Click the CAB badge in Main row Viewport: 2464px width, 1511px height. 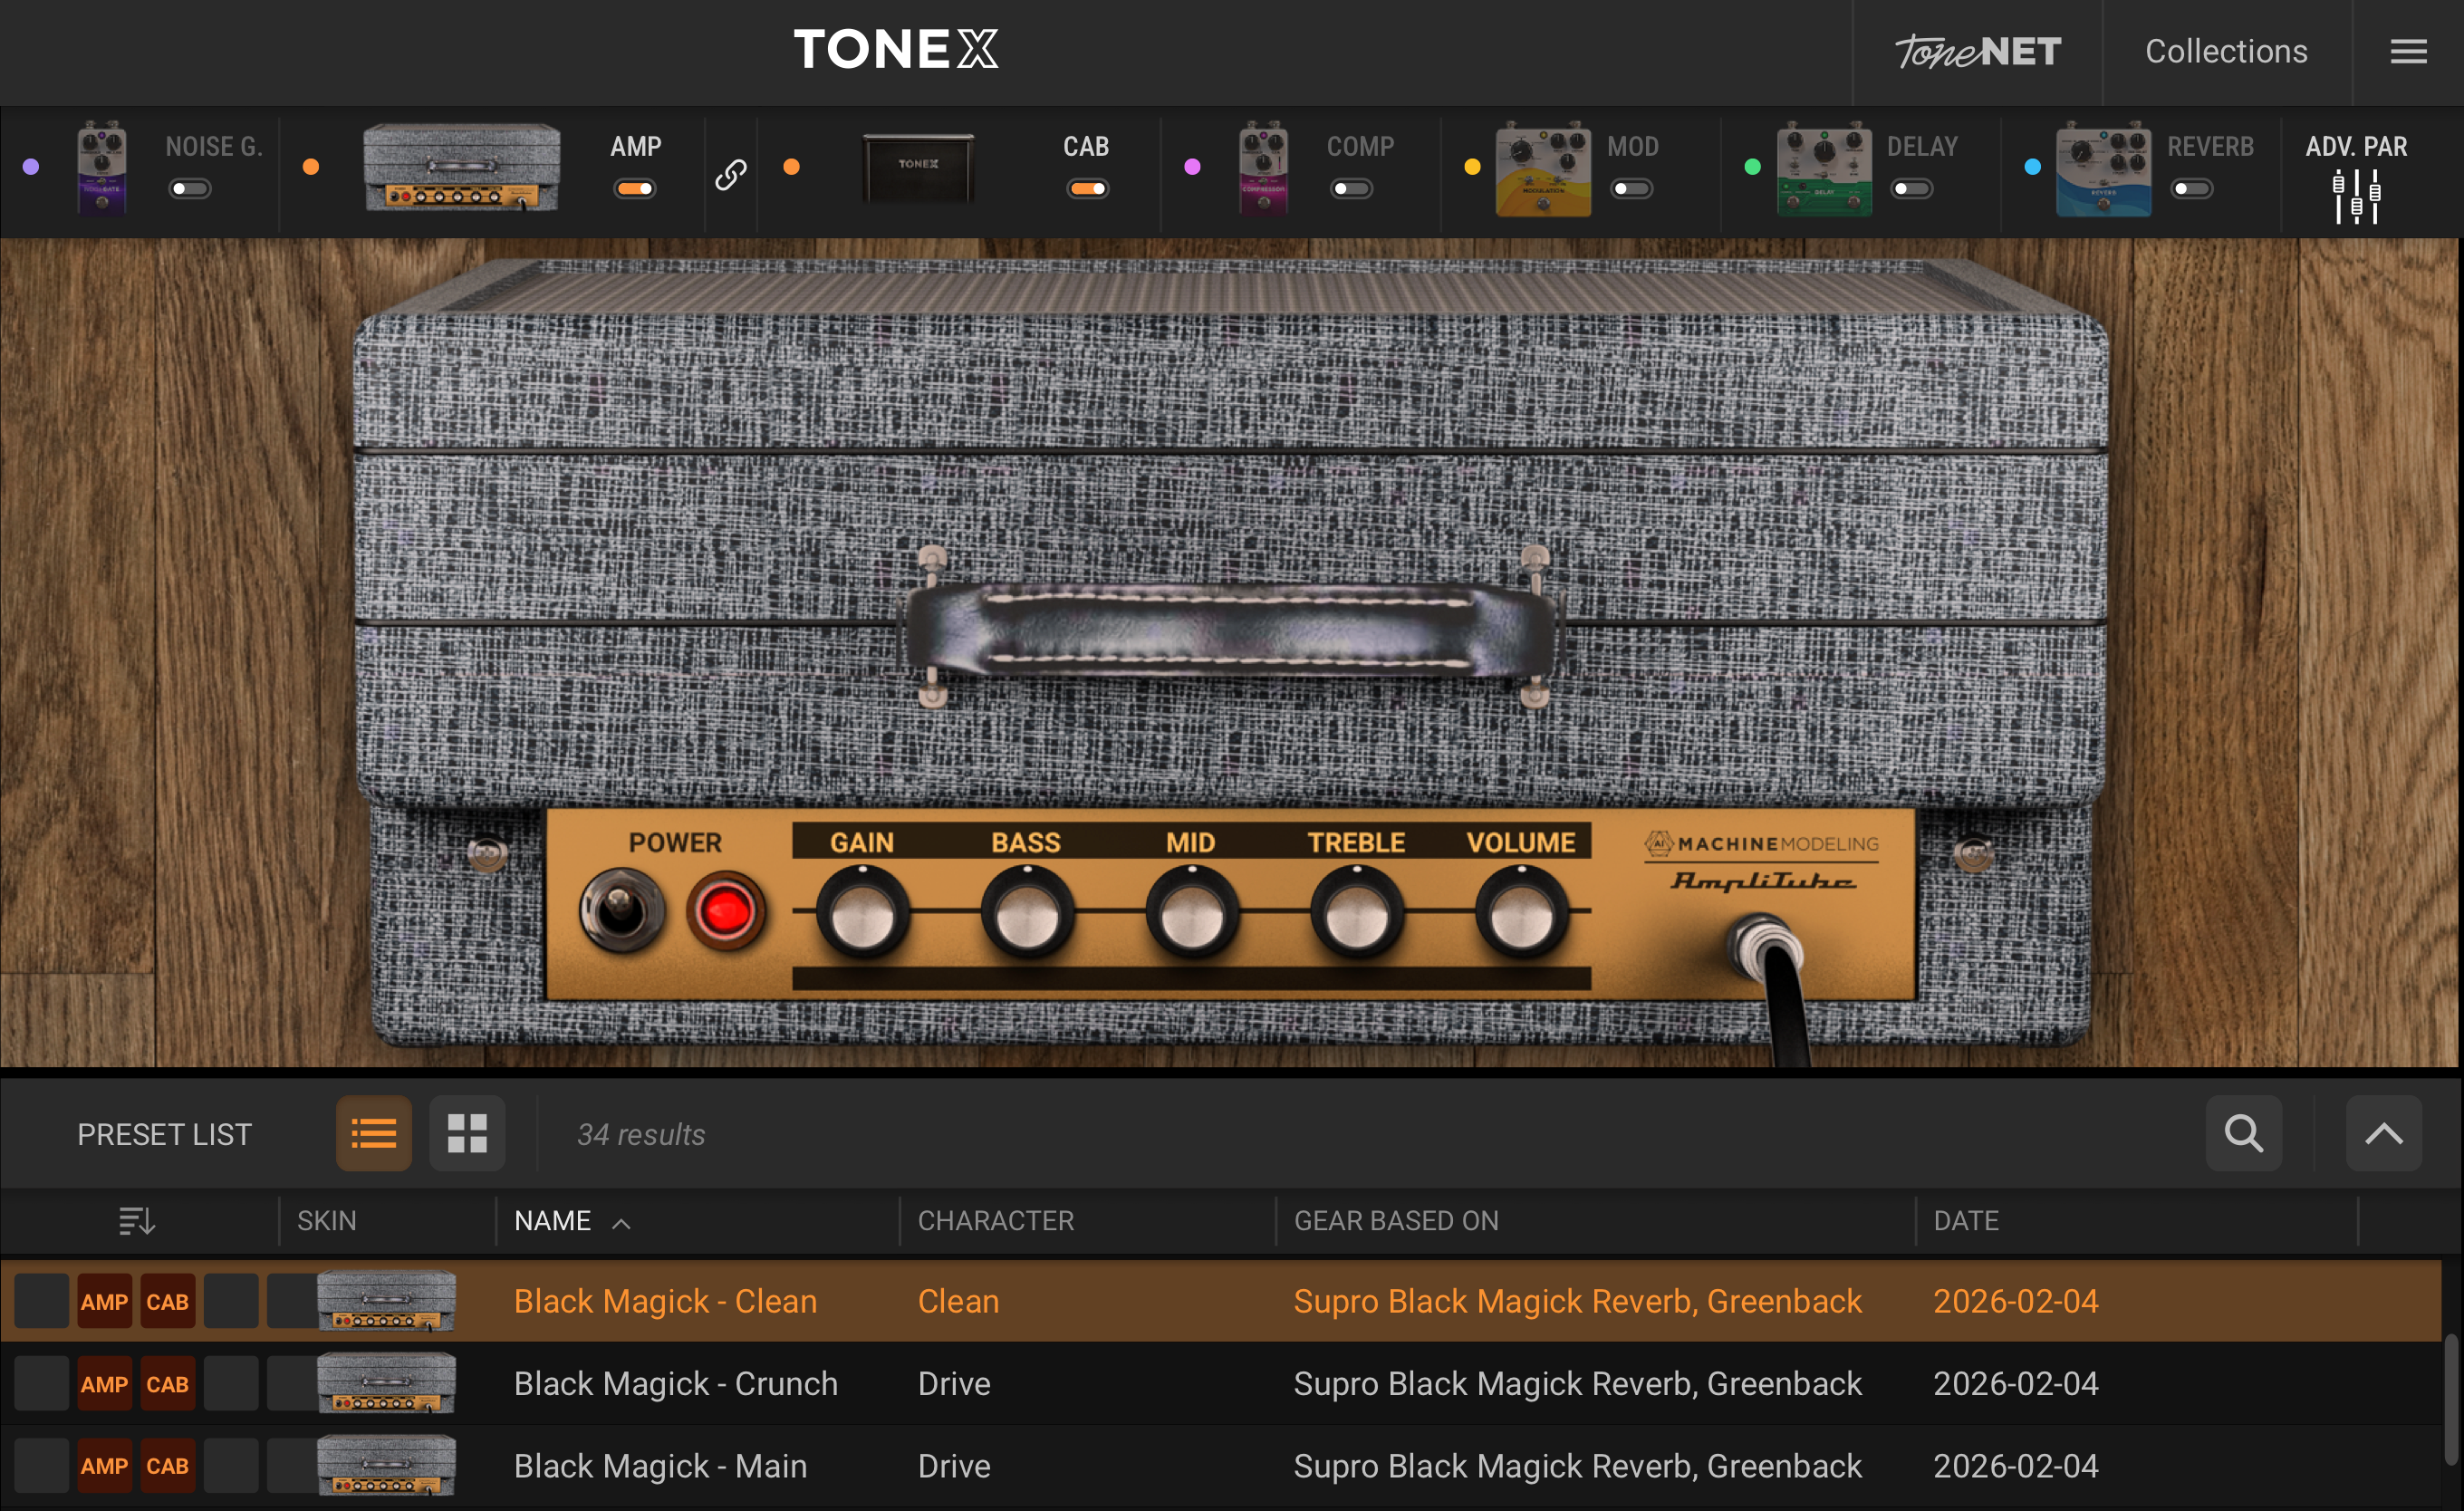click(x=167, y=1466)
